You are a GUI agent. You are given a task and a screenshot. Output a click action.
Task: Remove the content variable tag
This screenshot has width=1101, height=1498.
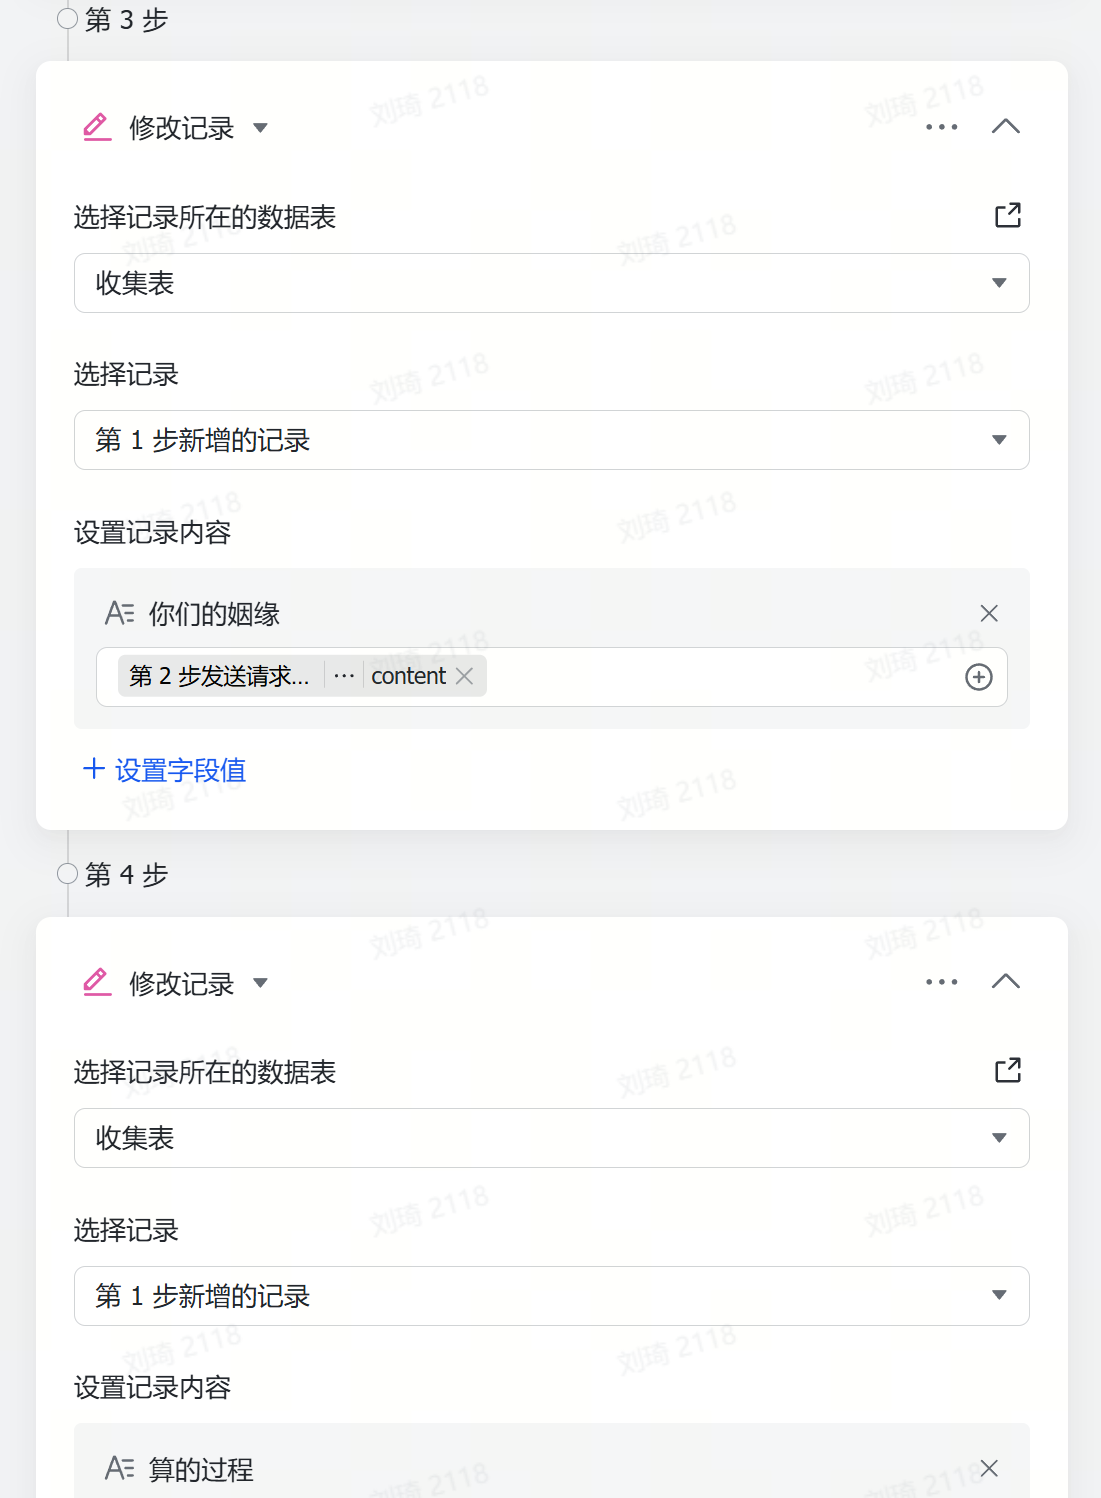click(x=465, y=676)
